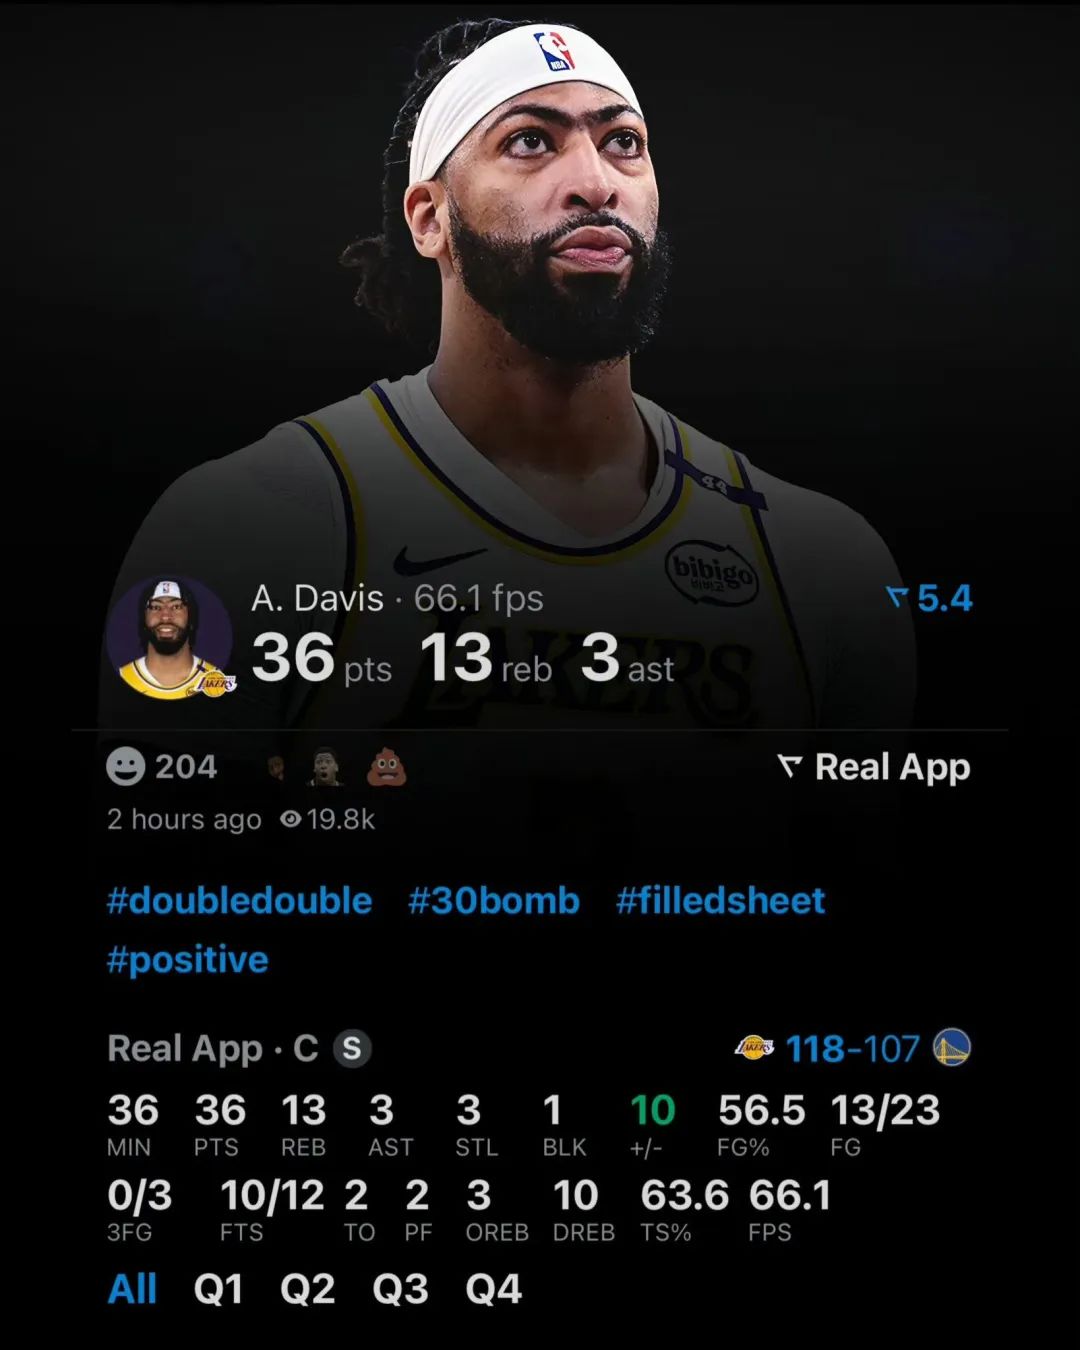Tap the poop emoji reaction
Screen dimensions: 1080x1350
[x=387, y=768]
